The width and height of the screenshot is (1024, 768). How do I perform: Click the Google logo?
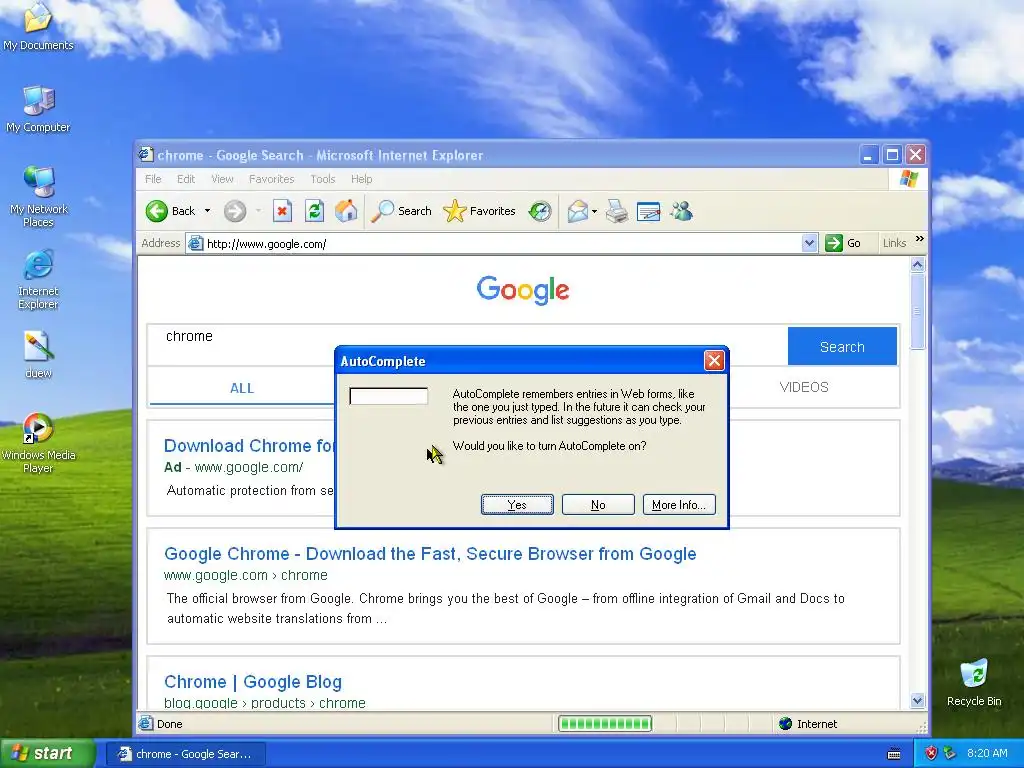tap(522, 290)
